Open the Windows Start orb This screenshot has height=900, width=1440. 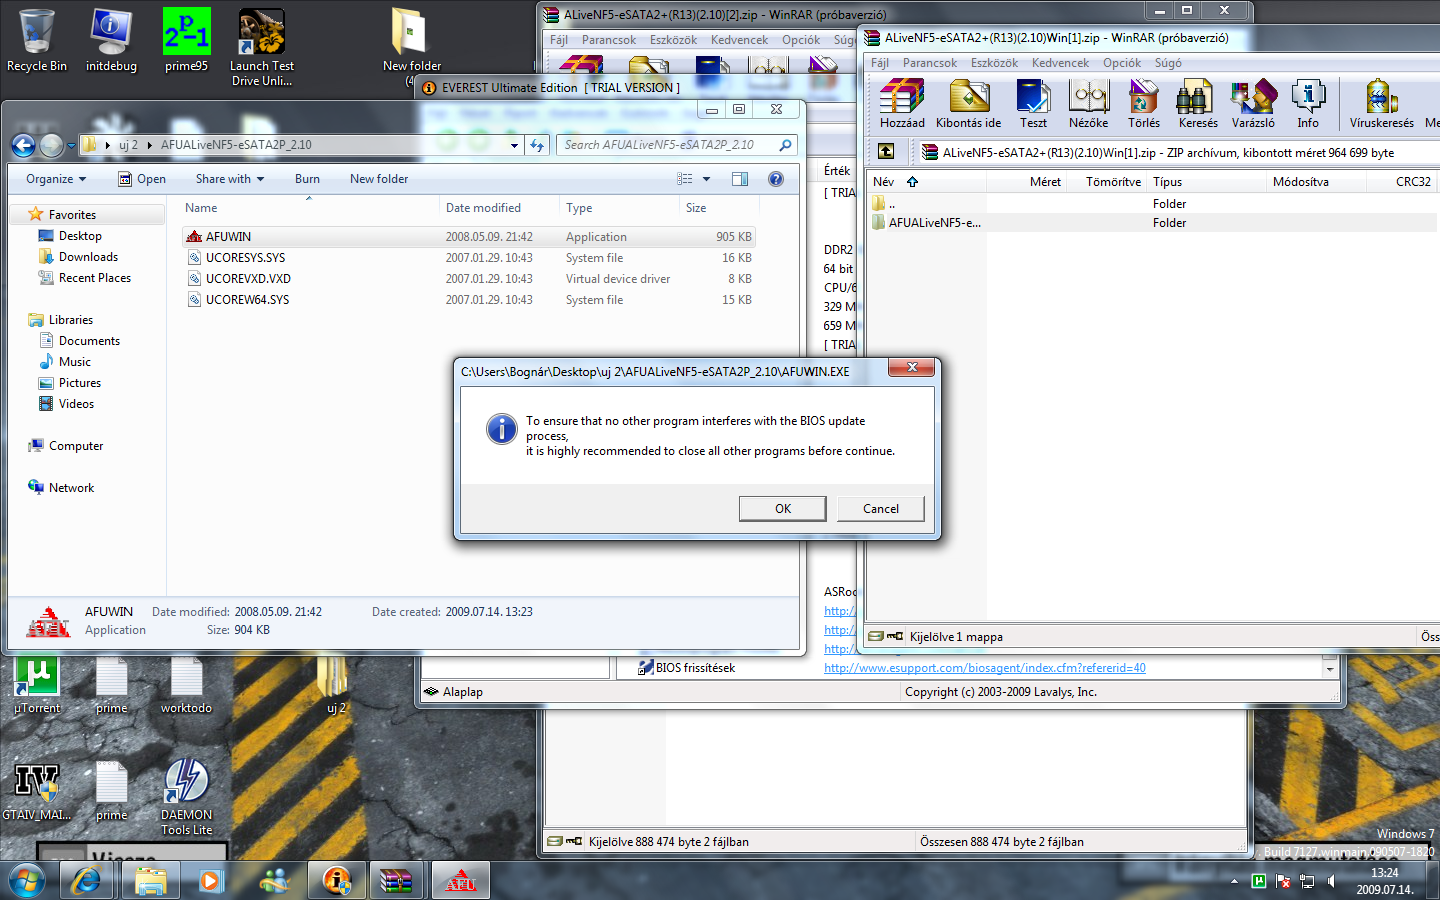click(27, 882)
